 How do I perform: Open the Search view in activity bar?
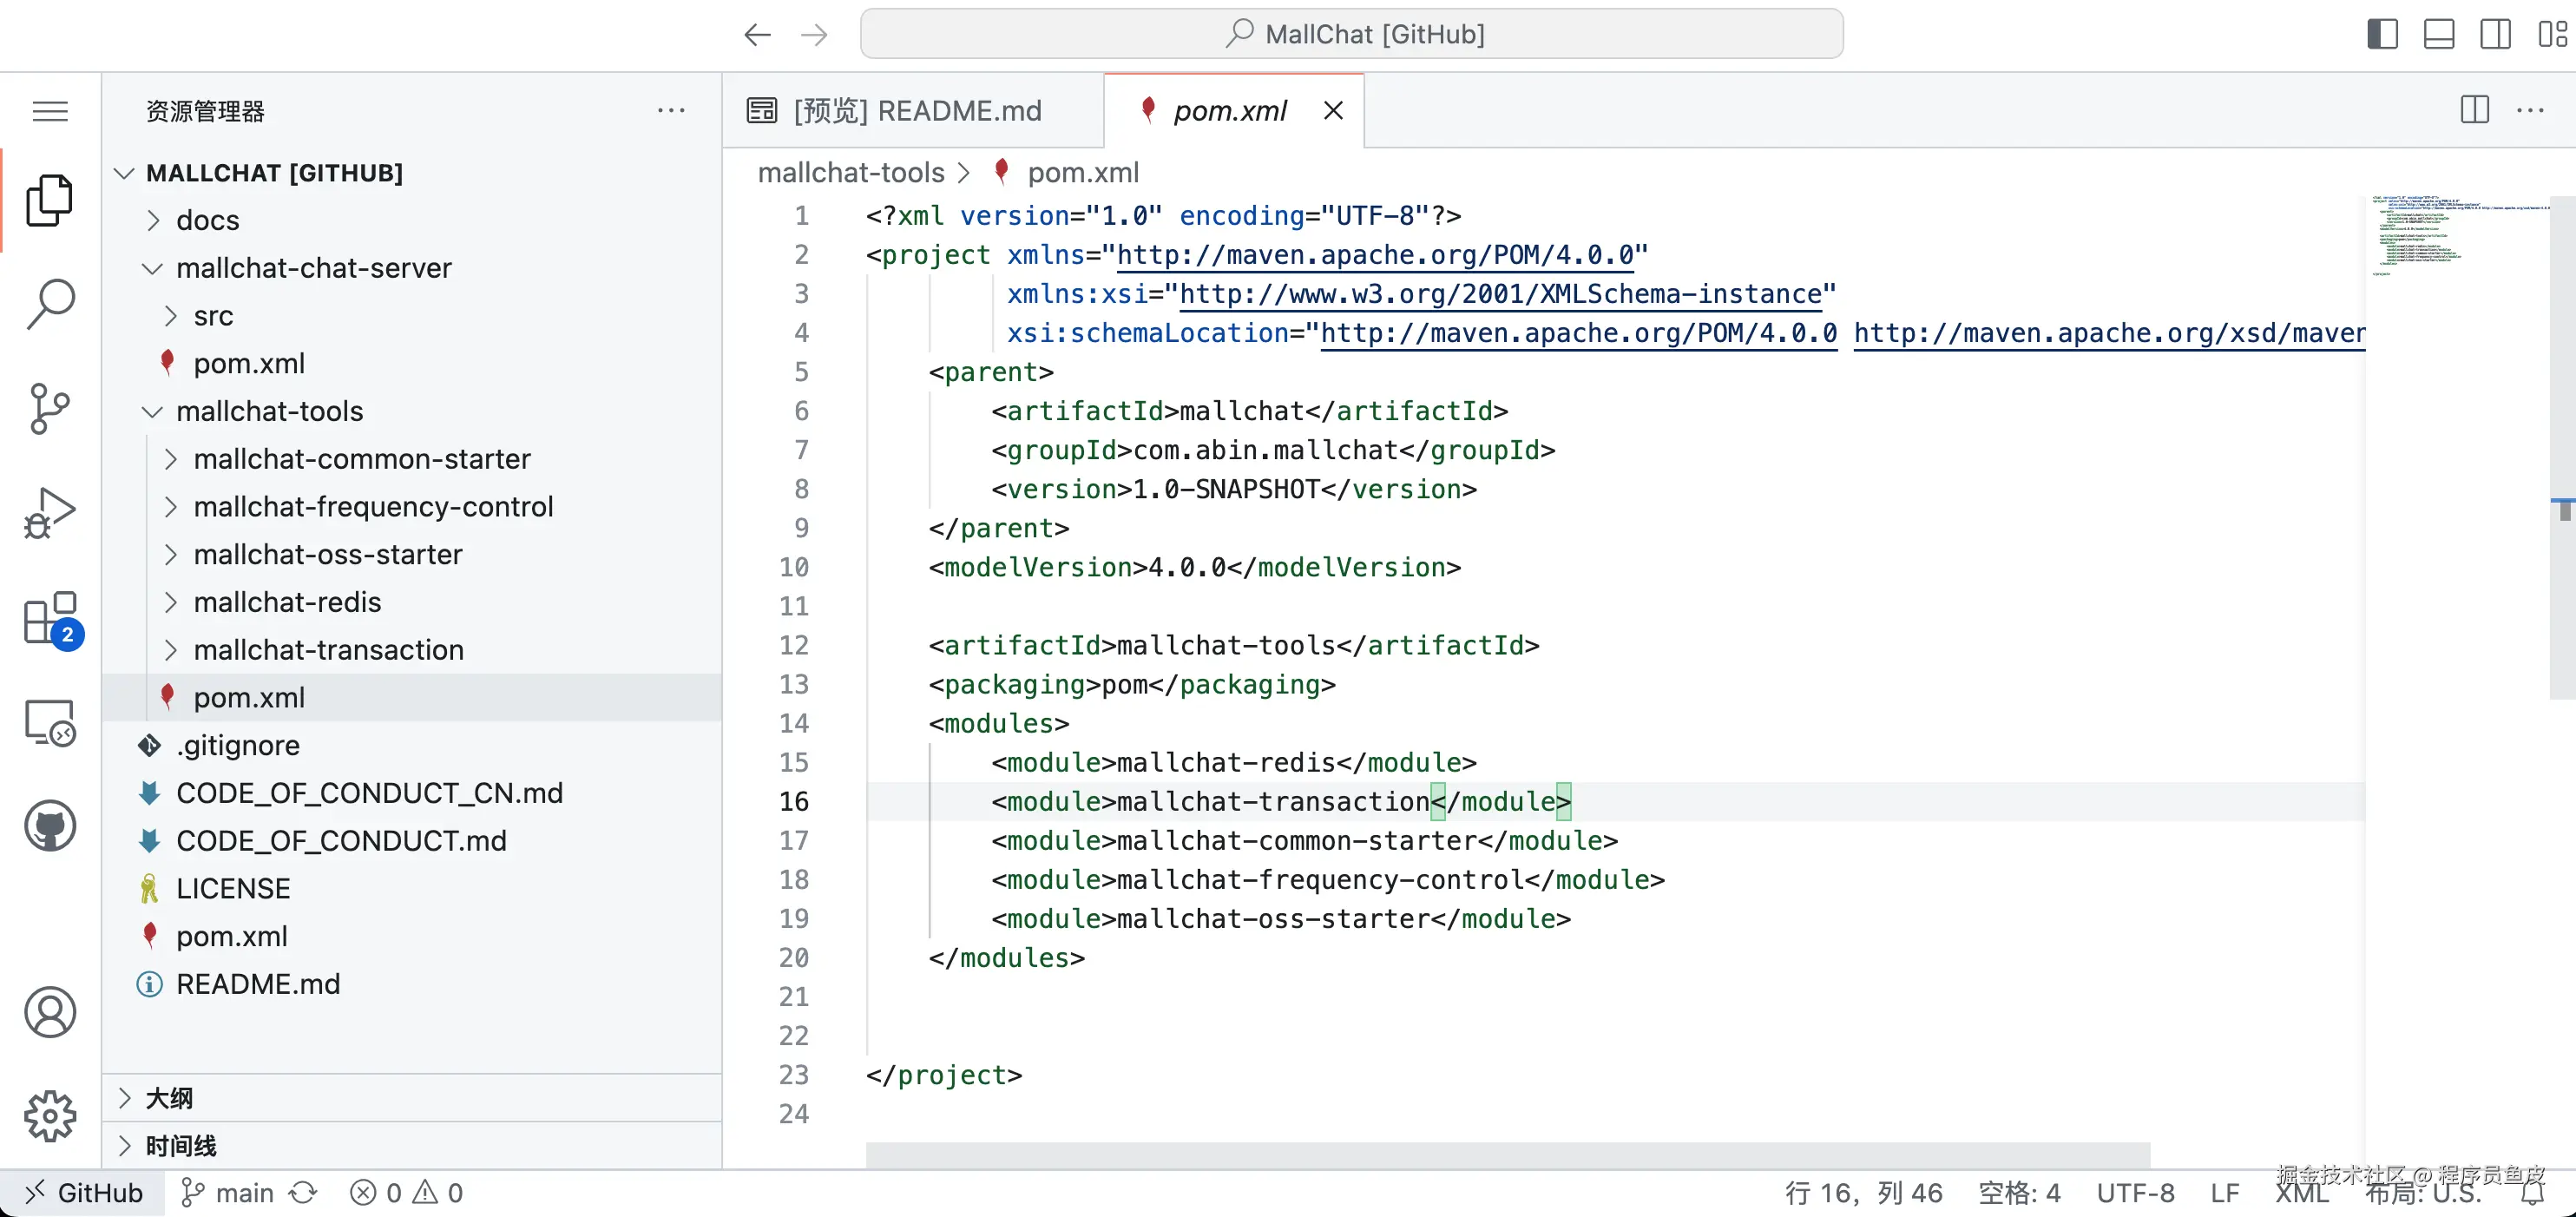coord(50,304)
